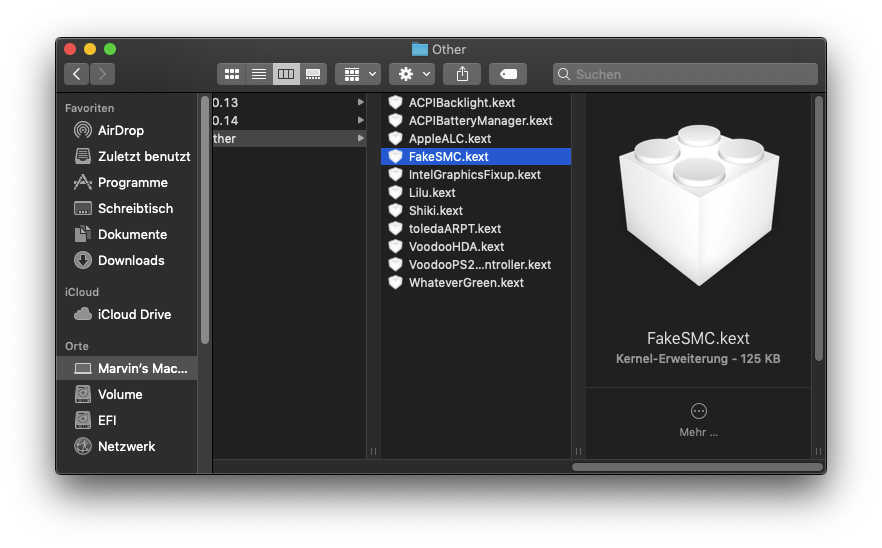
Task: Open Volume disk in the sidebar
Action: click(127, 394)
